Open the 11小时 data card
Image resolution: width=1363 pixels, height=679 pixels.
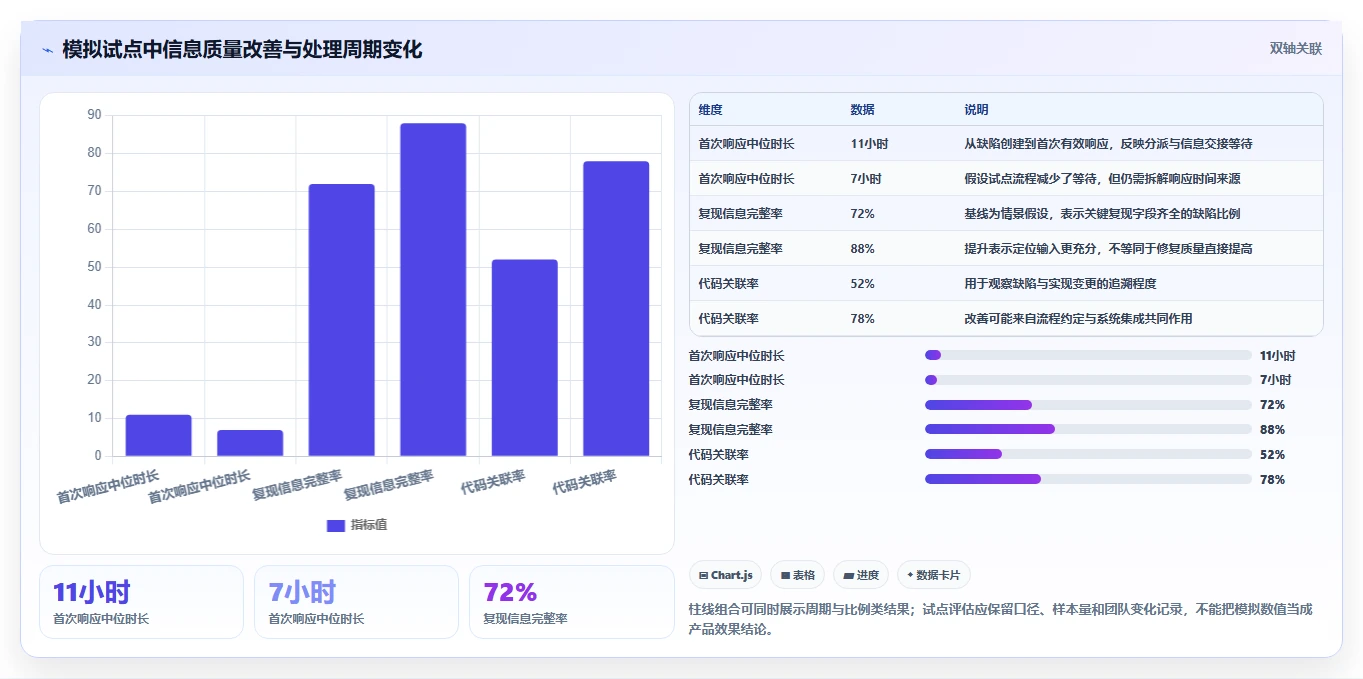pyautogui.click(x=141, y=602)
